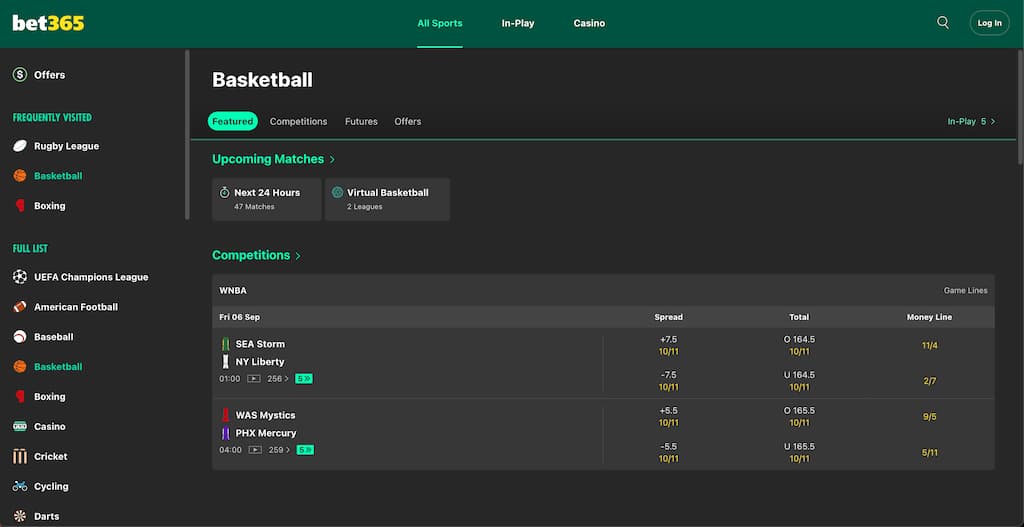Open In-Play 5 link with chevron

point(972,121)
